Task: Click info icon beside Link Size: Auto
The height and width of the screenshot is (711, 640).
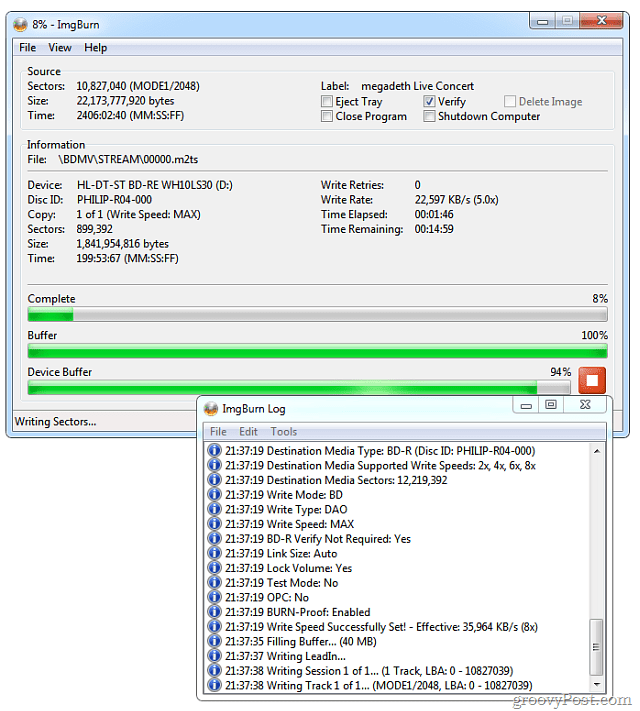Action: click(x=214, y=553)
